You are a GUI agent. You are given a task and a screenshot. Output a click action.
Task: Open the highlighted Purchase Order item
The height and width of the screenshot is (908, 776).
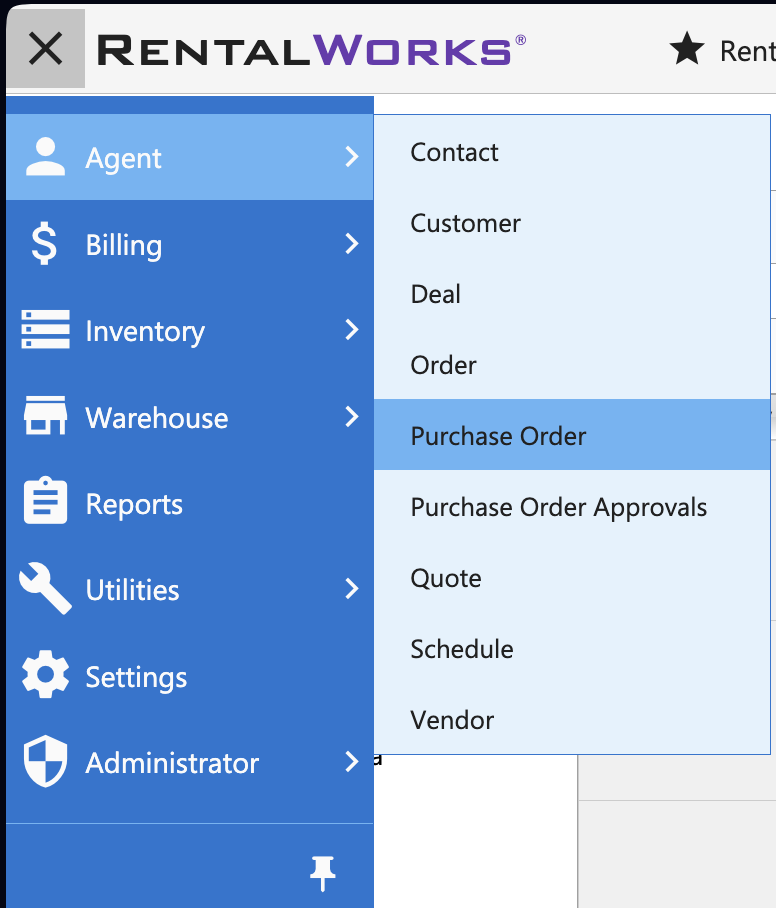pos(572,435)
